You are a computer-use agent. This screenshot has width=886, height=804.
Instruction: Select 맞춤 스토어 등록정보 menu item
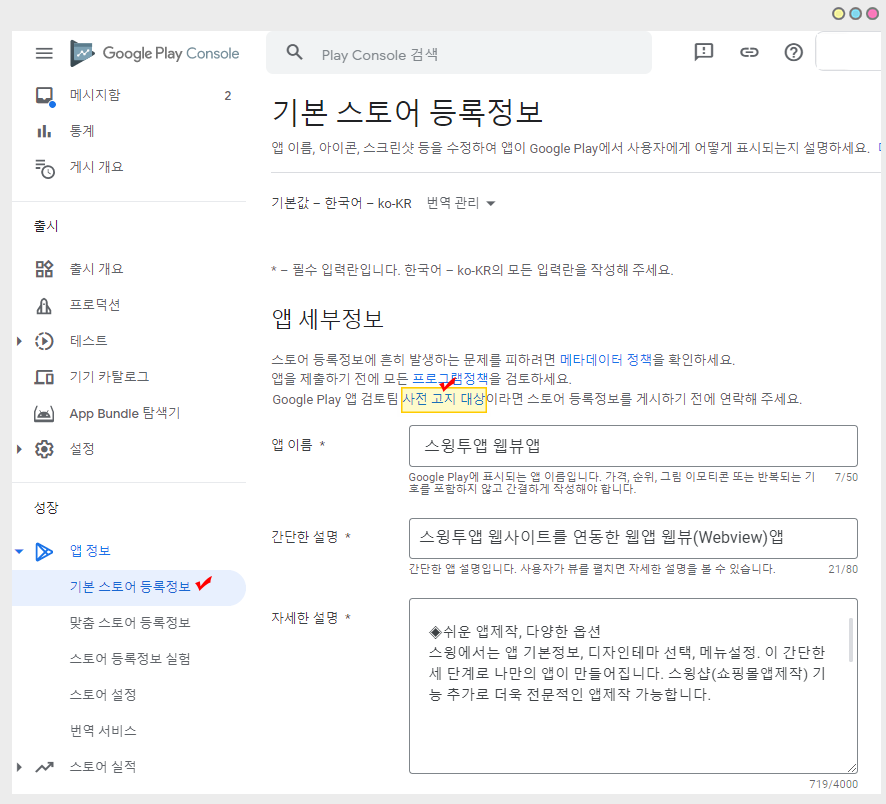coord(130,623)
